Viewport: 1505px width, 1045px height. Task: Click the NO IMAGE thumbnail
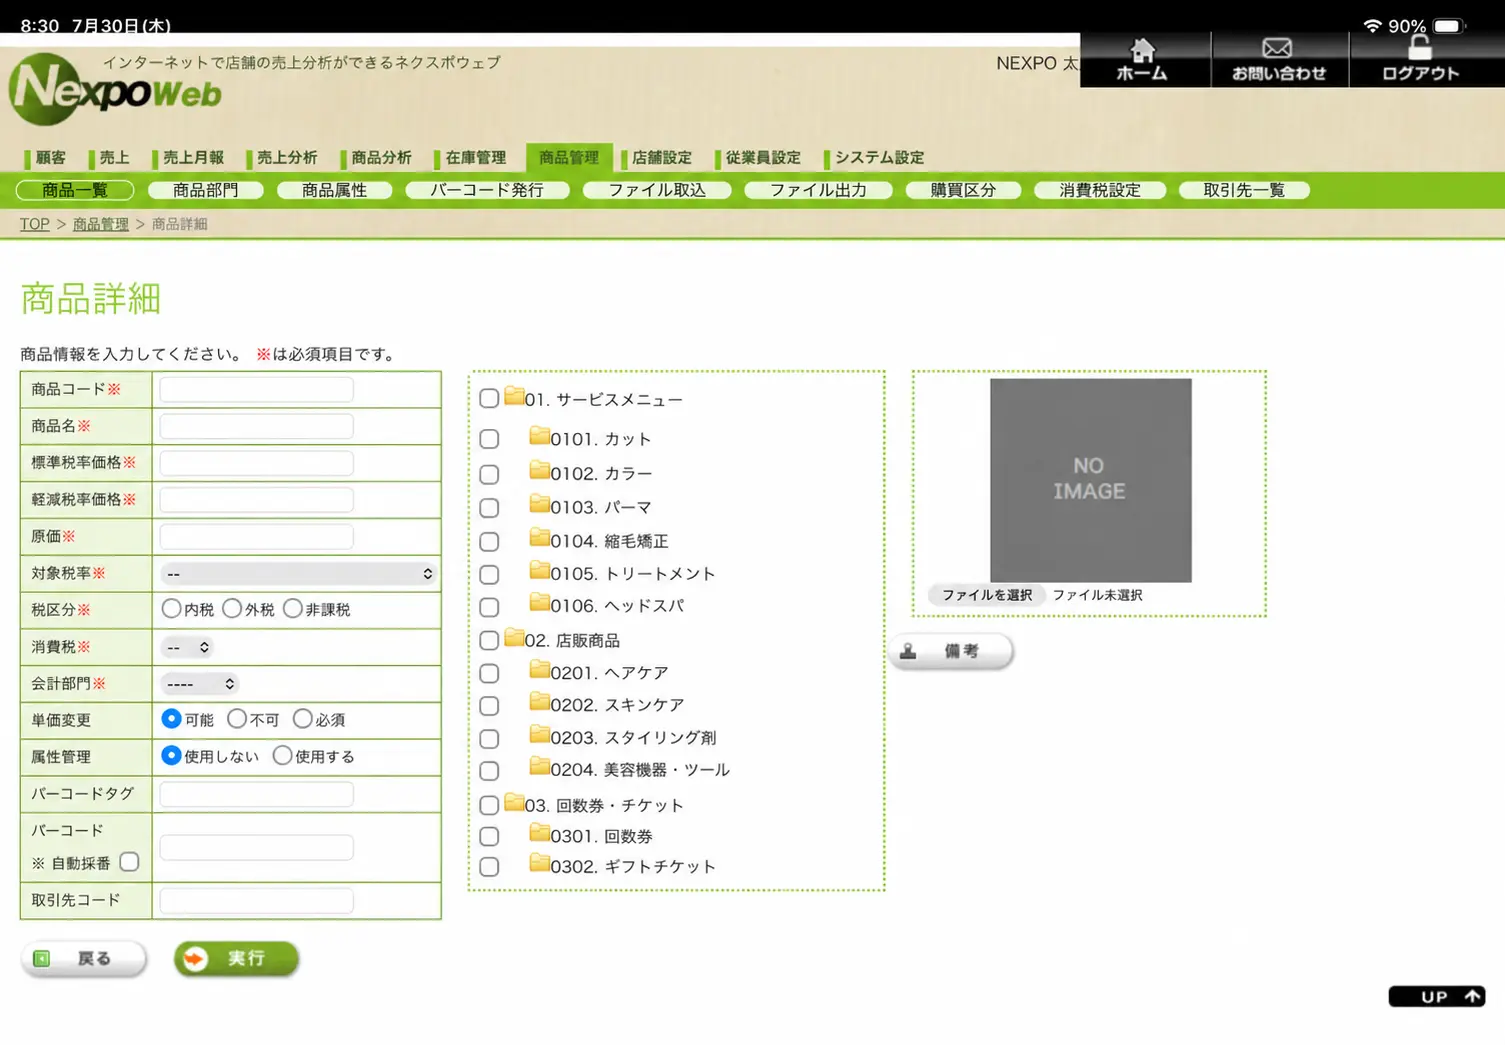pos(1090,480)
